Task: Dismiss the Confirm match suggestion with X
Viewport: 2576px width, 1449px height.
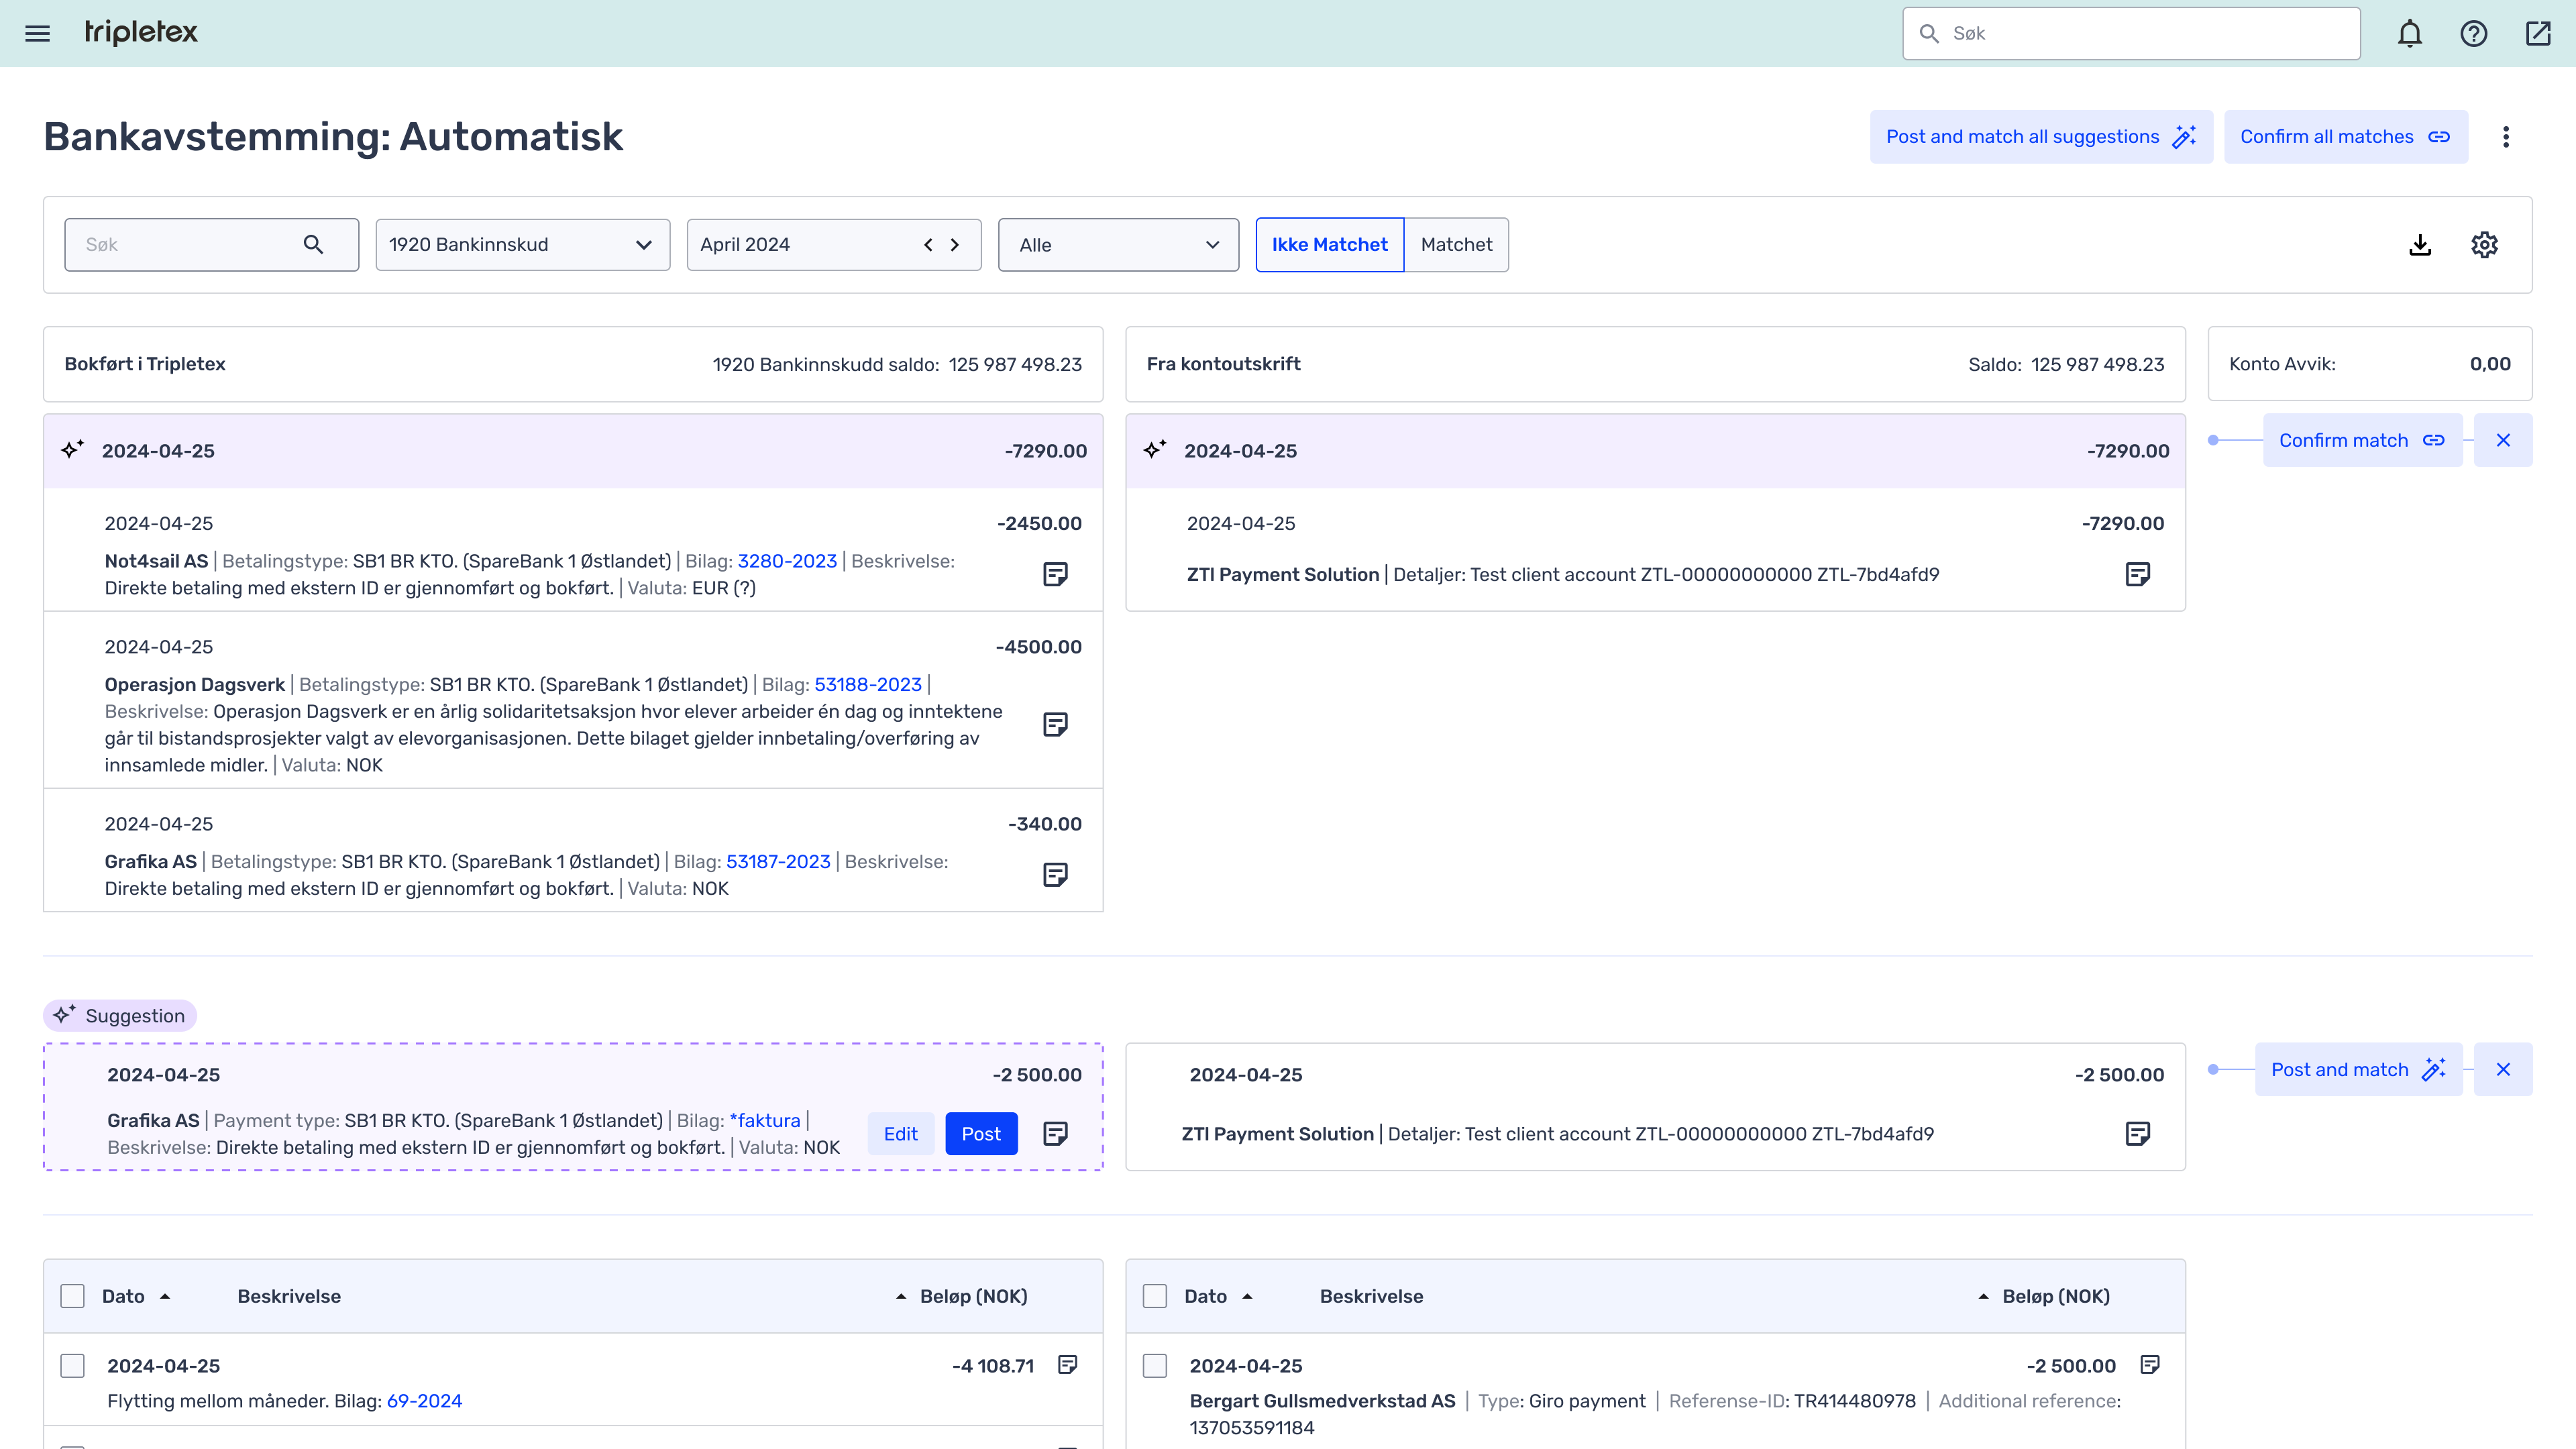Action: coord(2503,440)
